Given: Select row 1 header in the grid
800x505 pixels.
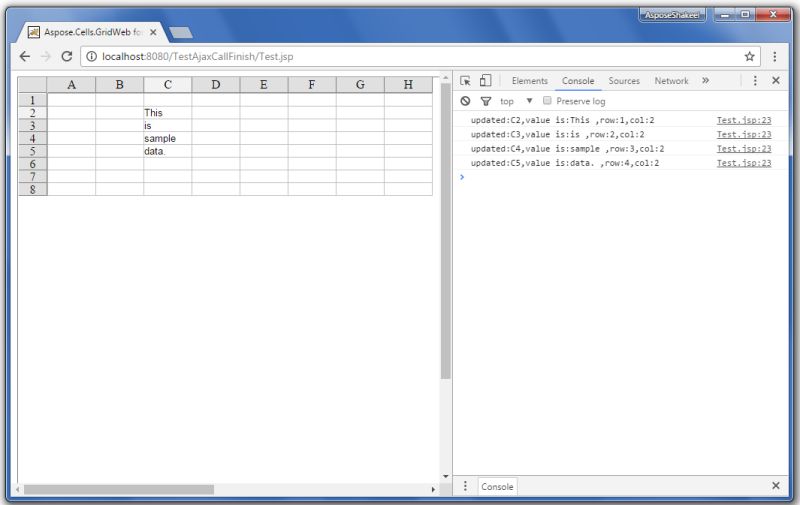Looking at the screenshot, I should (x=33, y=100).
